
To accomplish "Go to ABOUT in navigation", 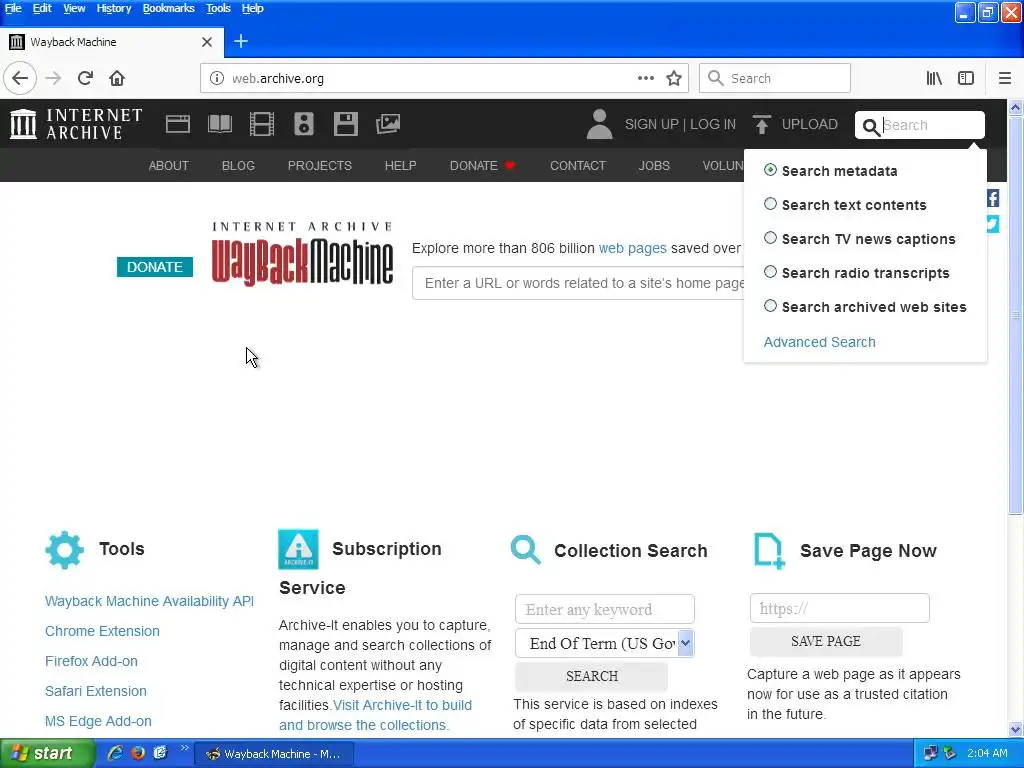I will [x=168, y=165].
